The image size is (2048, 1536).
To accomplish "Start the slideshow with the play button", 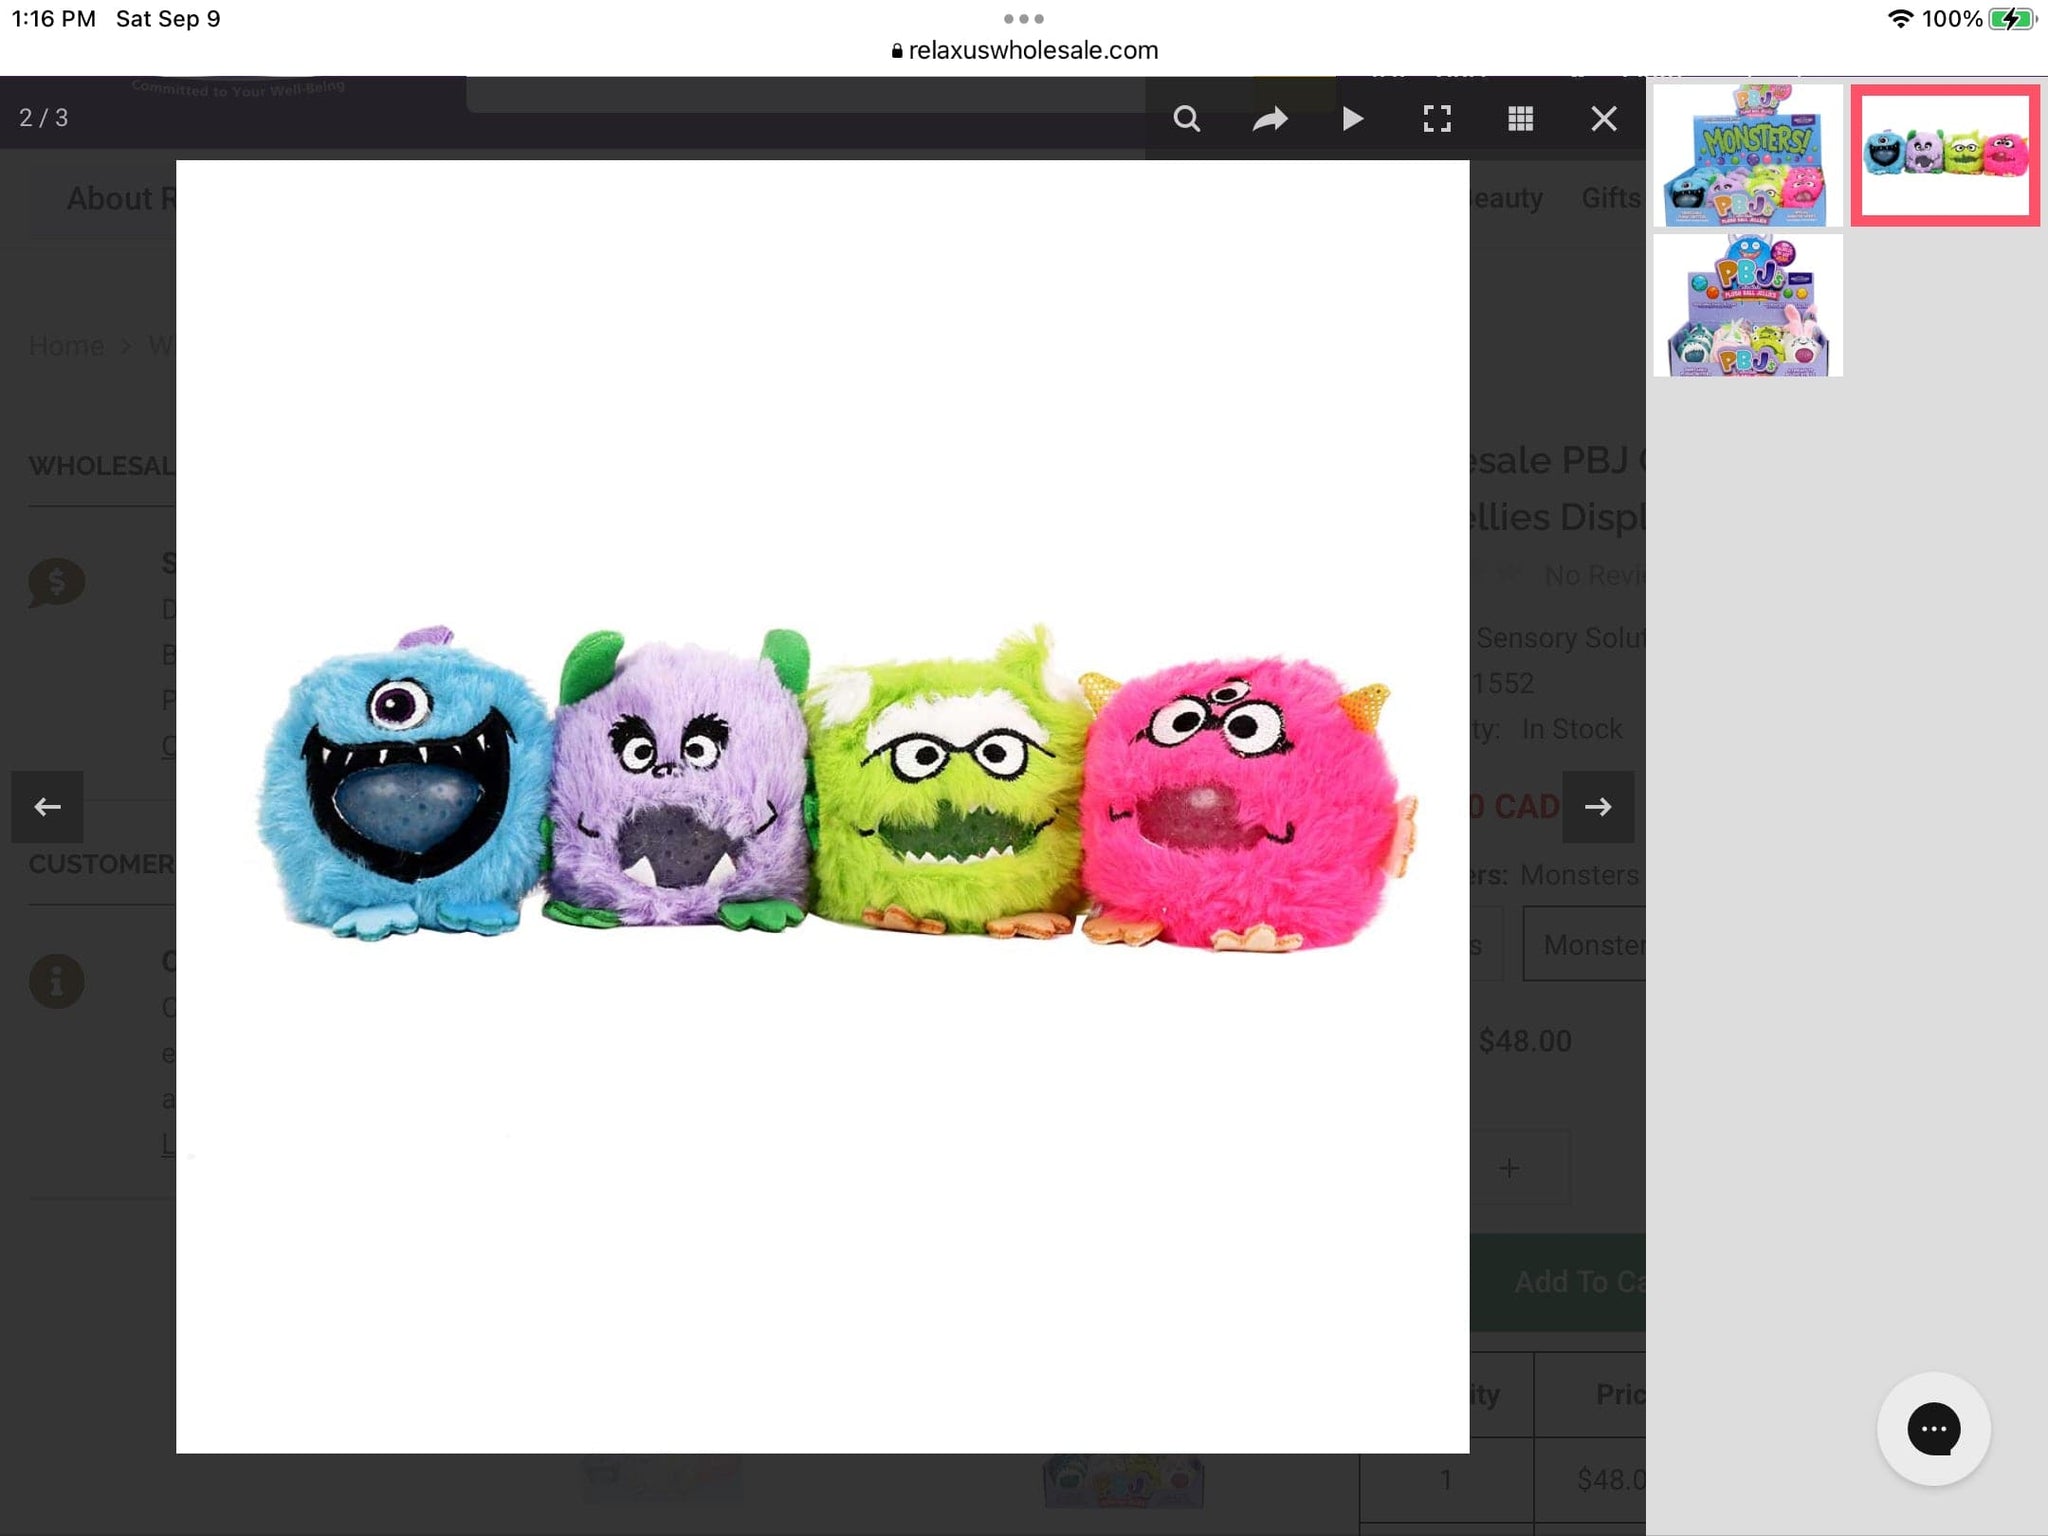I will [1353, 119].
